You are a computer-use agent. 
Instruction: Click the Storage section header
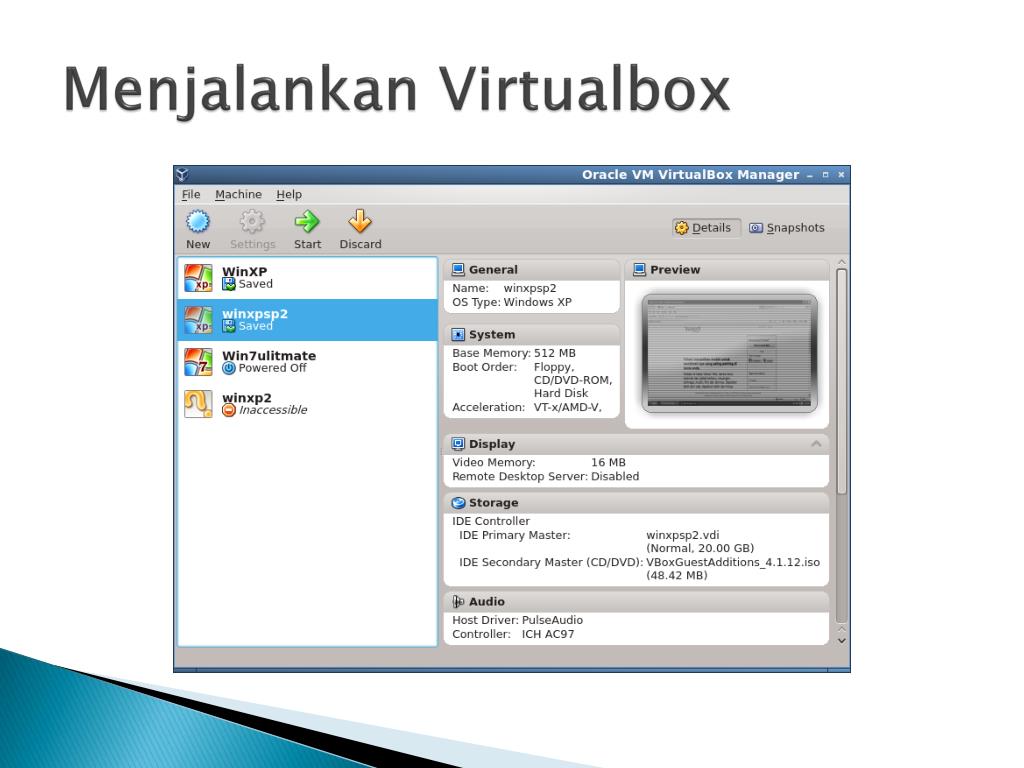click(x=636, y=503)
